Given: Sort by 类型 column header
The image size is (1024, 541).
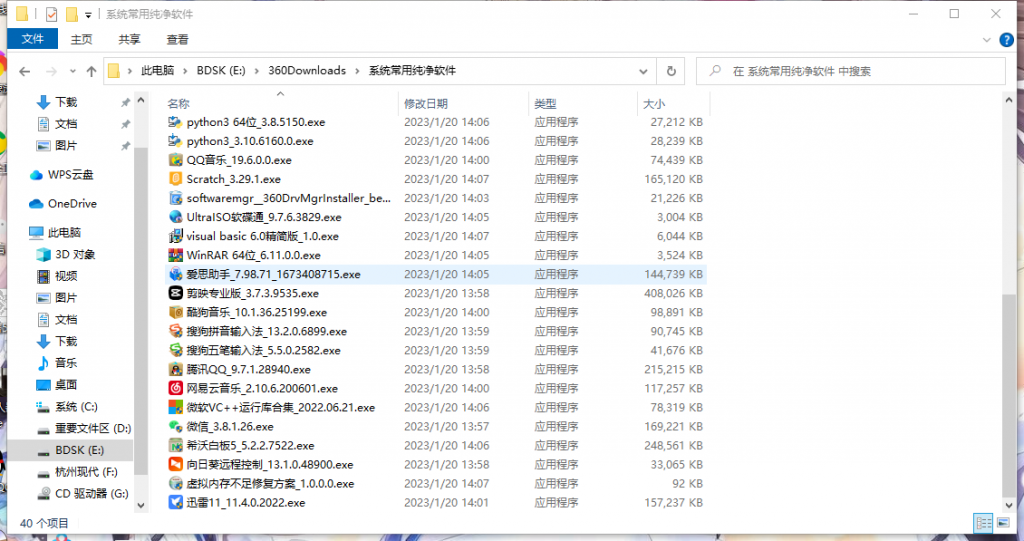Looking at the screenshot, I should point(583,103).
